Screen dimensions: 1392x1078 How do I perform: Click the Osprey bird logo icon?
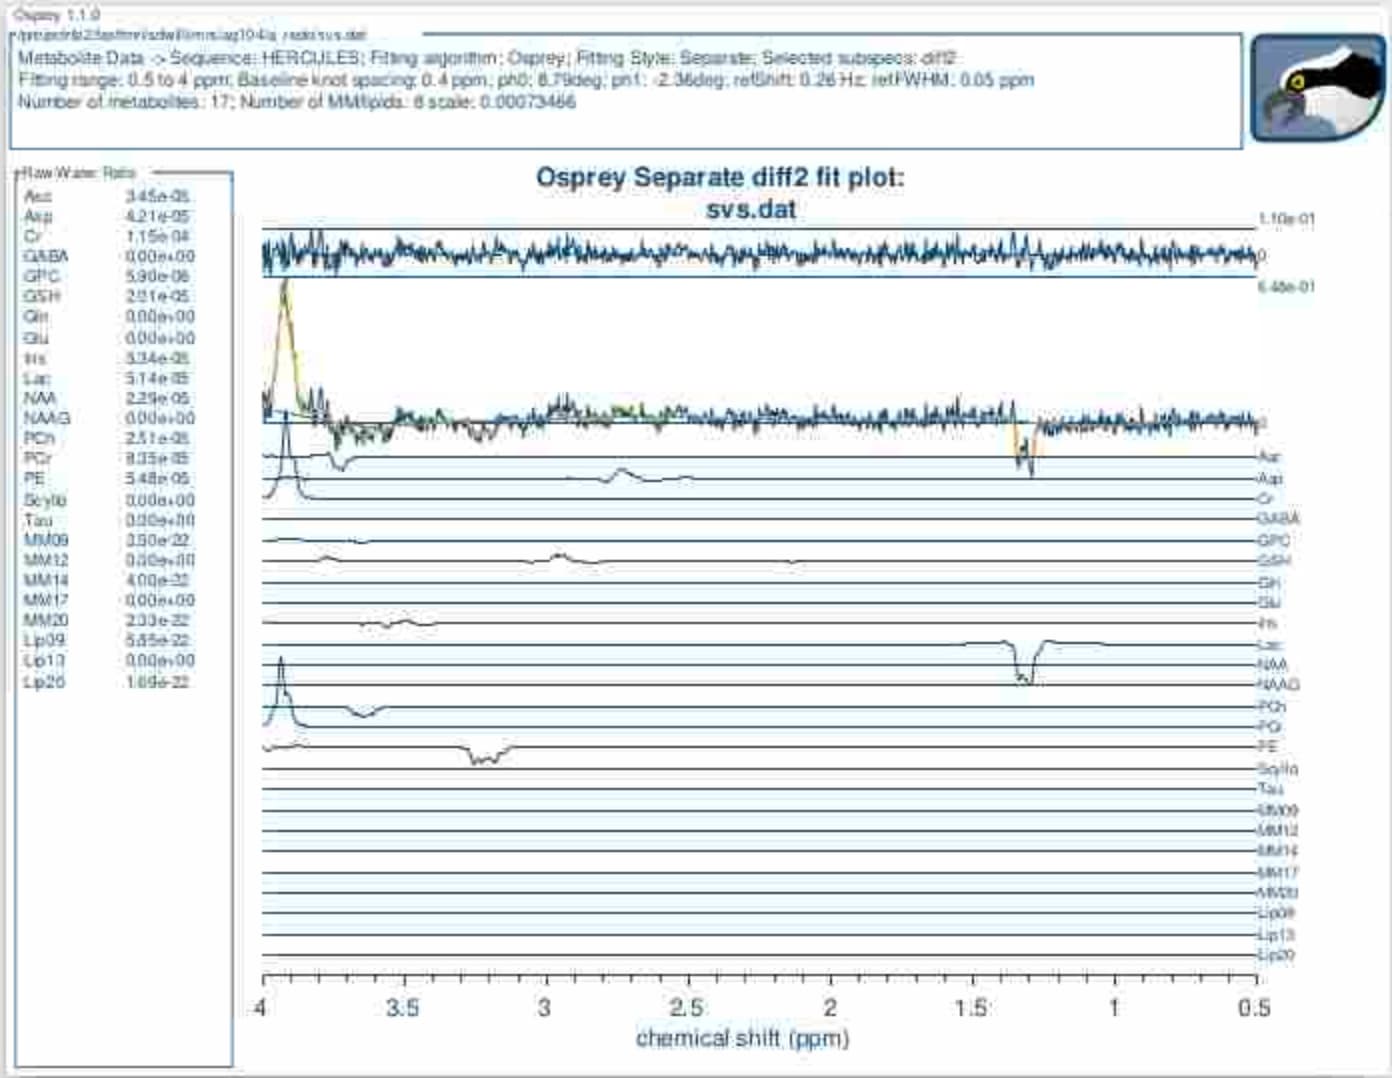[x=1317, y=87]
